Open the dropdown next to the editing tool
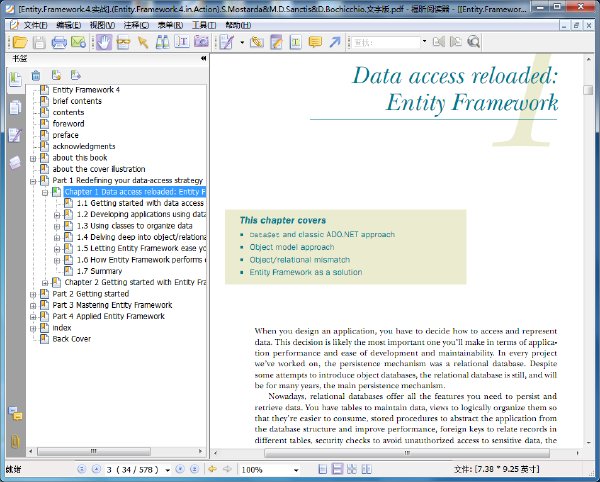Image resolution: width=600 pixels, height=482 pixels. [242, 42]
